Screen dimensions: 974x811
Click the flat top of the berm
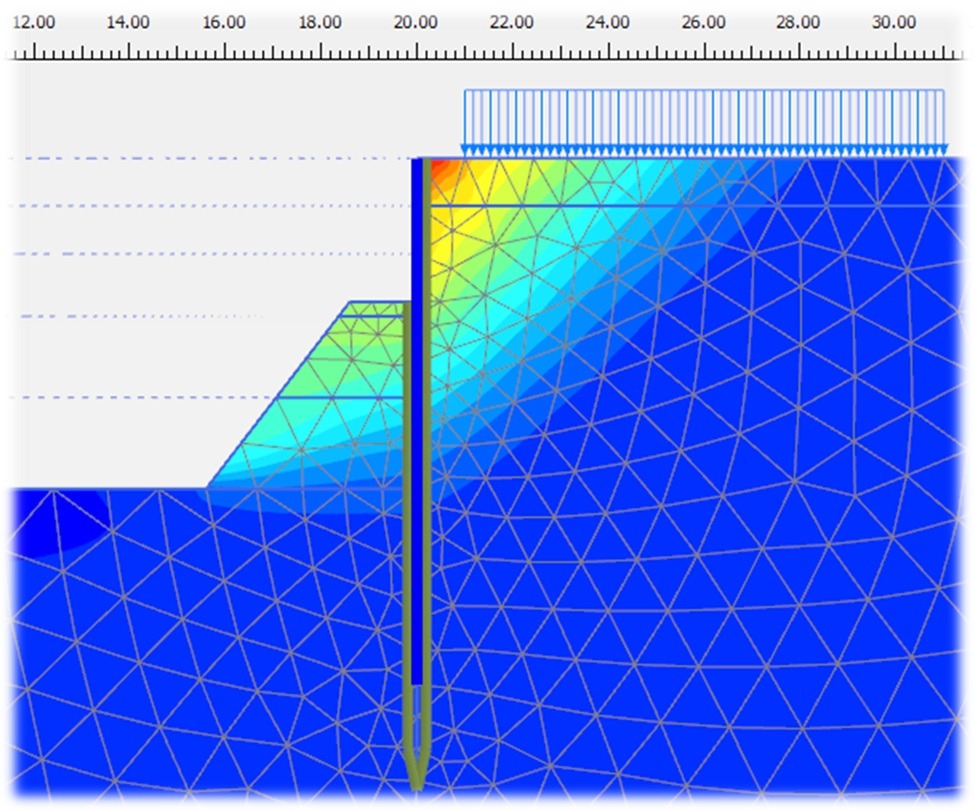click(378, 302)
